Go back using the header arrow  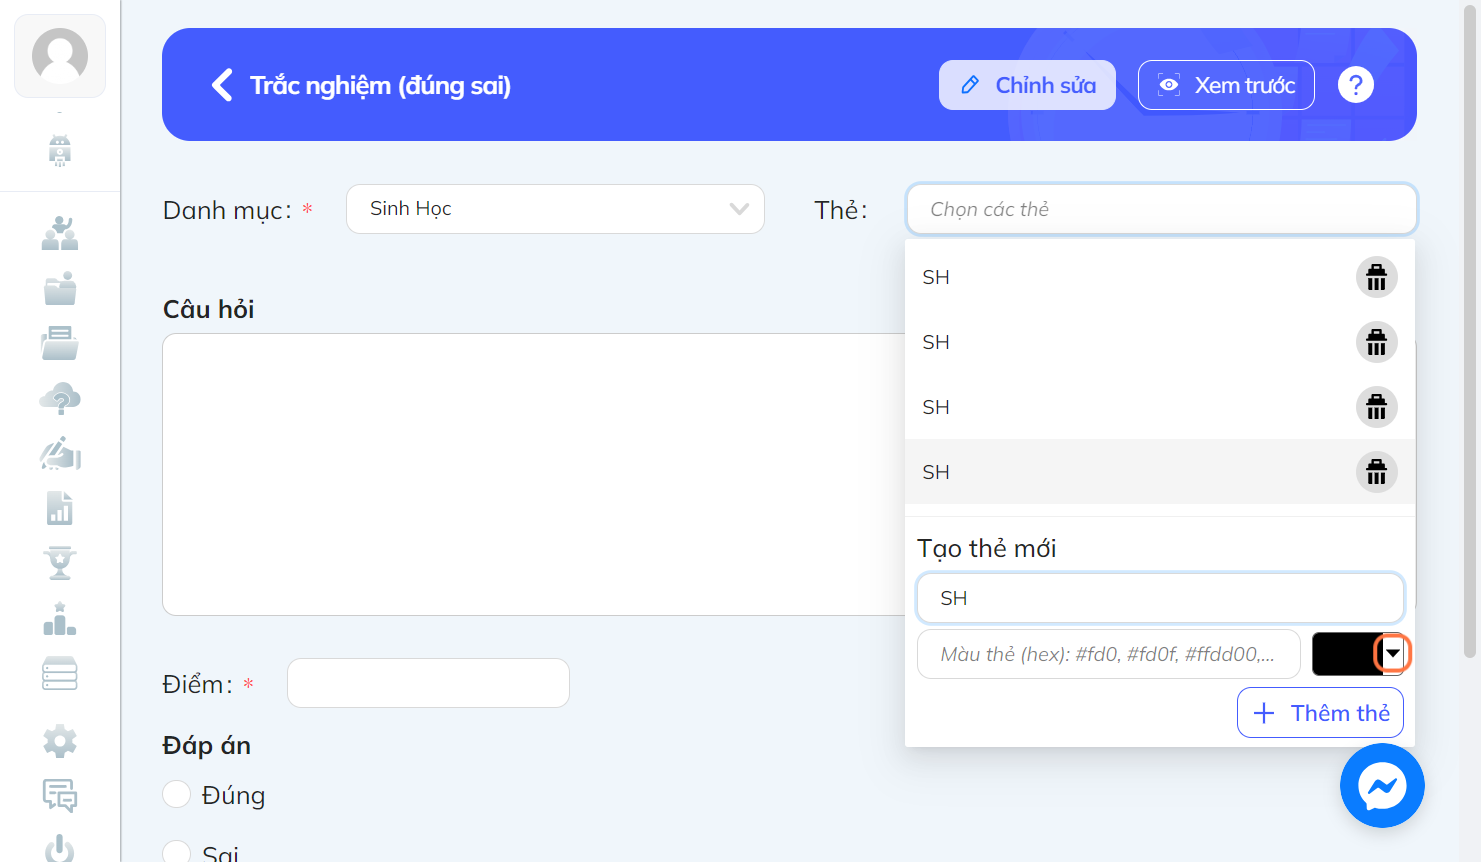(x=222, y=85)
